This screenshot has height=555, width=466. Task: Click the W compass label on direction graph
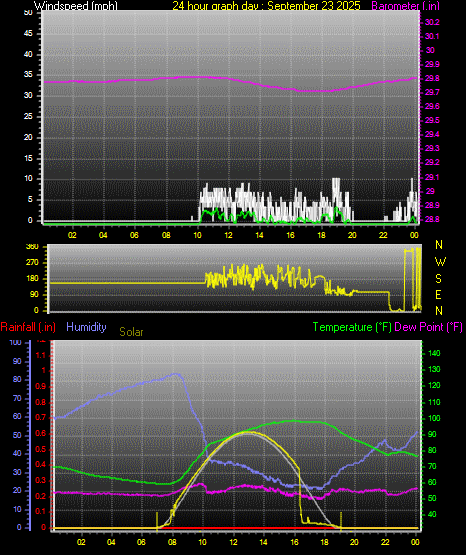(440, 262)
